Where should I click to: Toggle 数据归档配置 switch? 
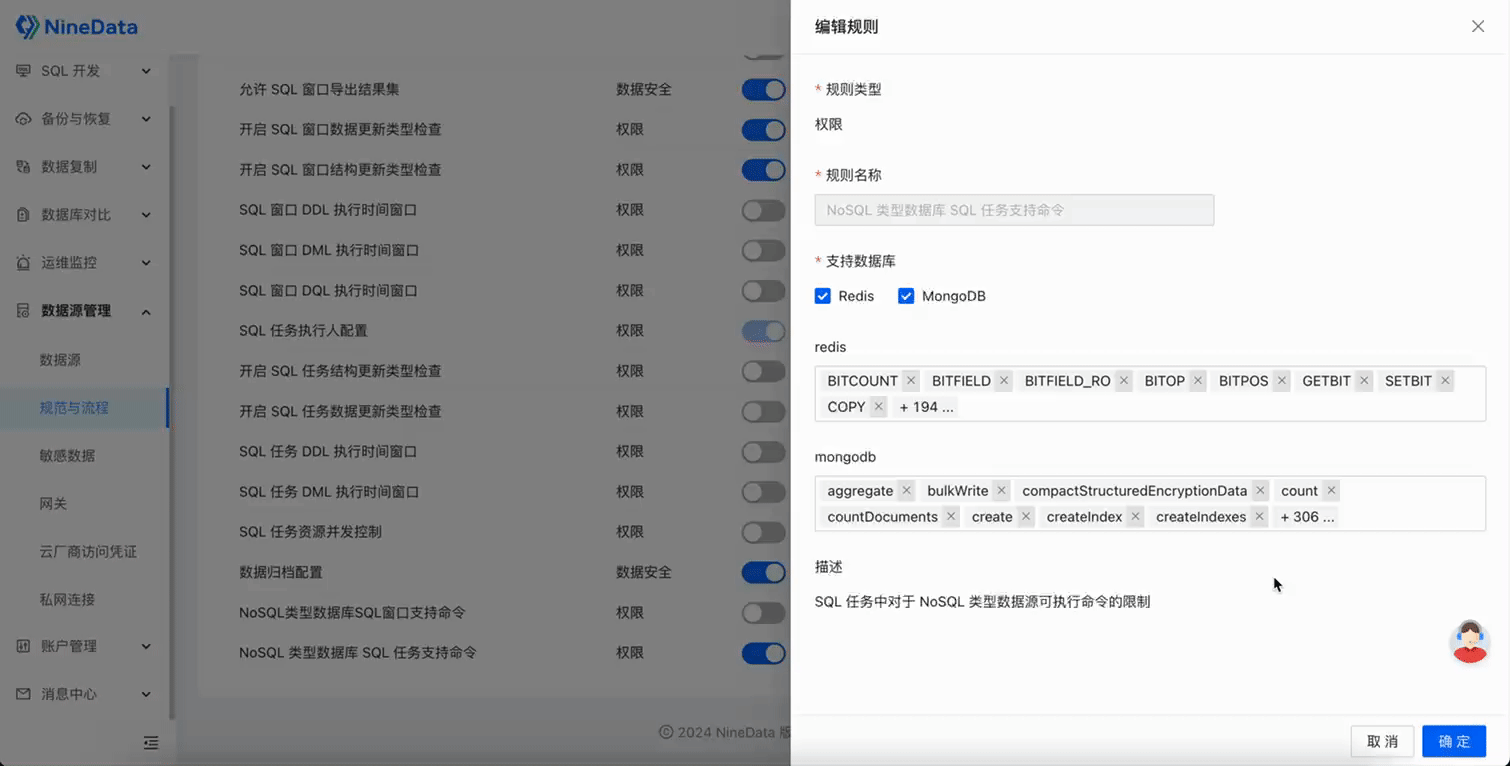[764, 572]
